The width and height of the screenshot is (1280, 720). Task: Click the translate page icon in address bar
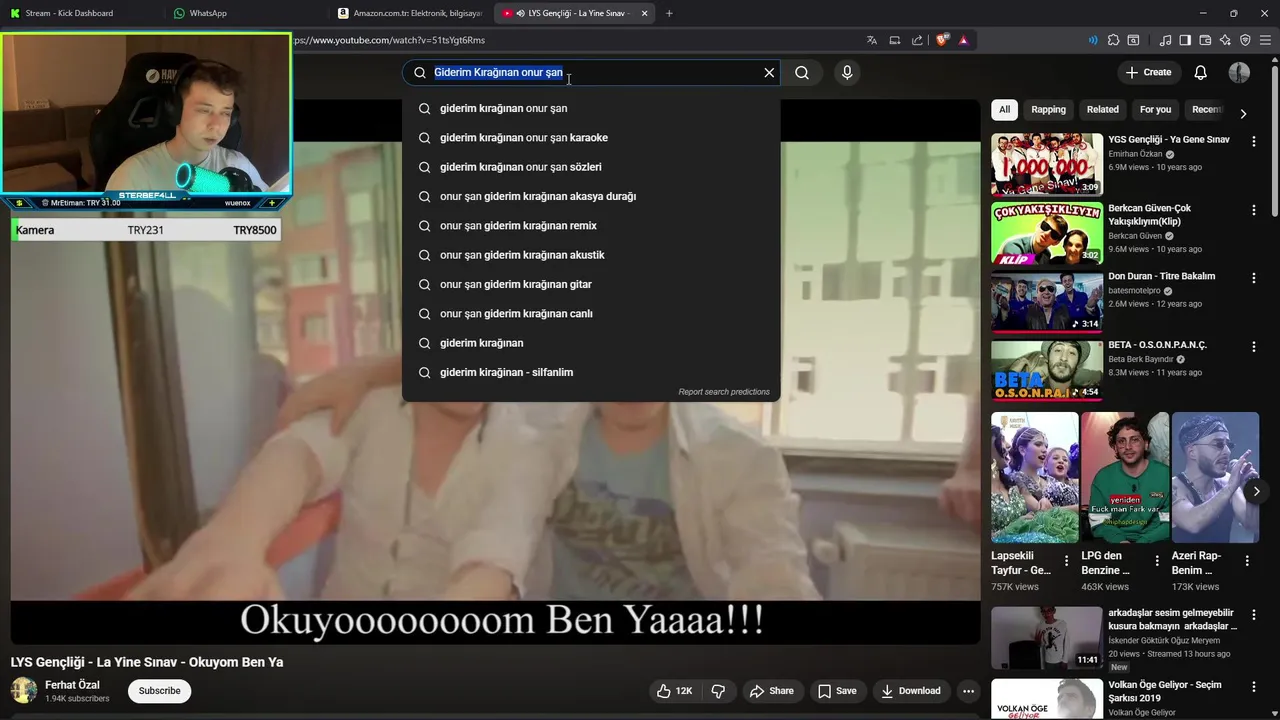872,40
